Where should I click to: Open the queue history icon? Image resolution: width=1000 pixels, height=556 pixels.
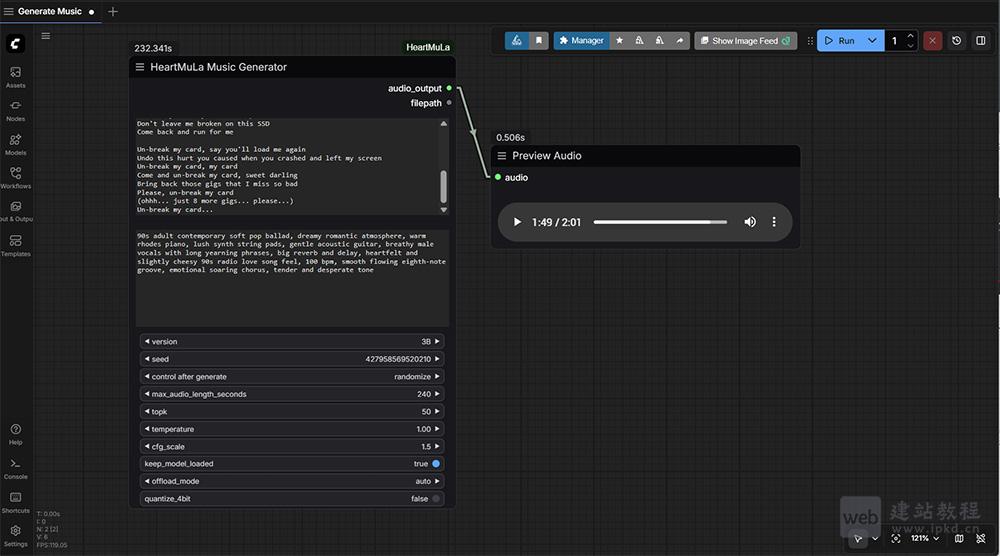pyautogui.click(x=957, y=41)
